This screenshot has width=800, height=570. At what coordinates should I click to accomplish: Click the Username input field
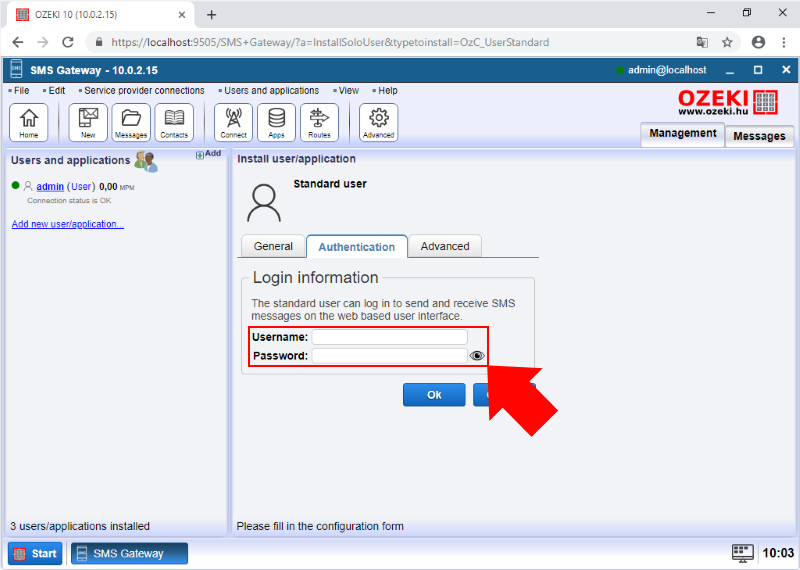[390, 337]
